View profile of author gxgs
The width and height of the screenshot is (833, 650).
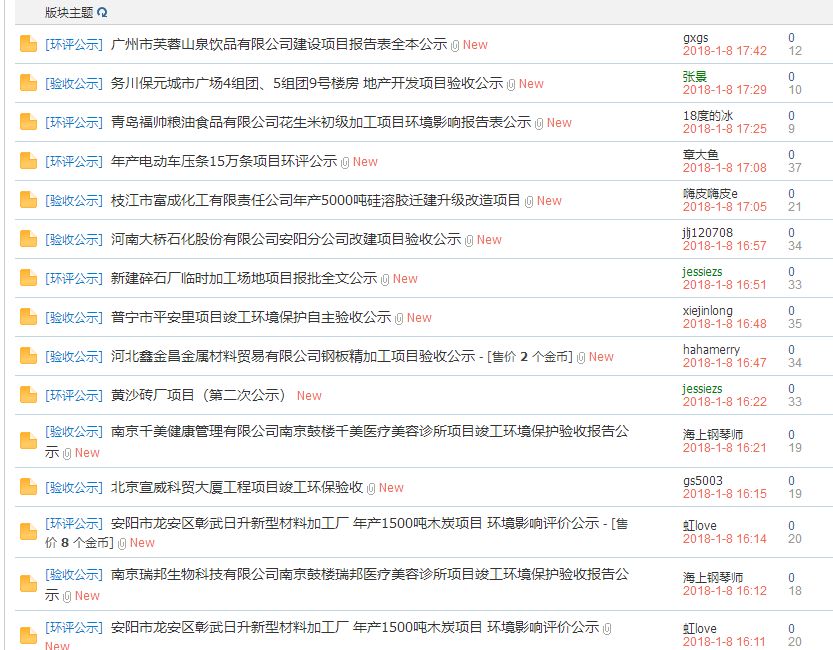point(695,38)
